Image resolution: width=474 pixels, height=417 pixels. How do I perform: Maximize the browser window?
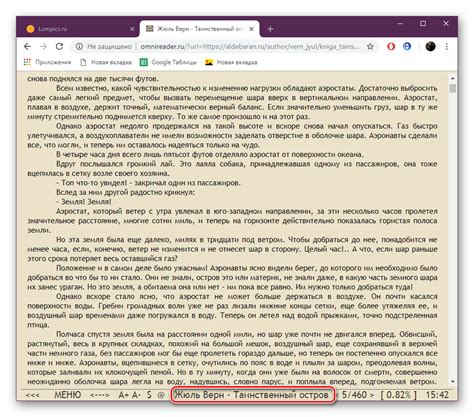pyautogui.click(x=423, y=24)
